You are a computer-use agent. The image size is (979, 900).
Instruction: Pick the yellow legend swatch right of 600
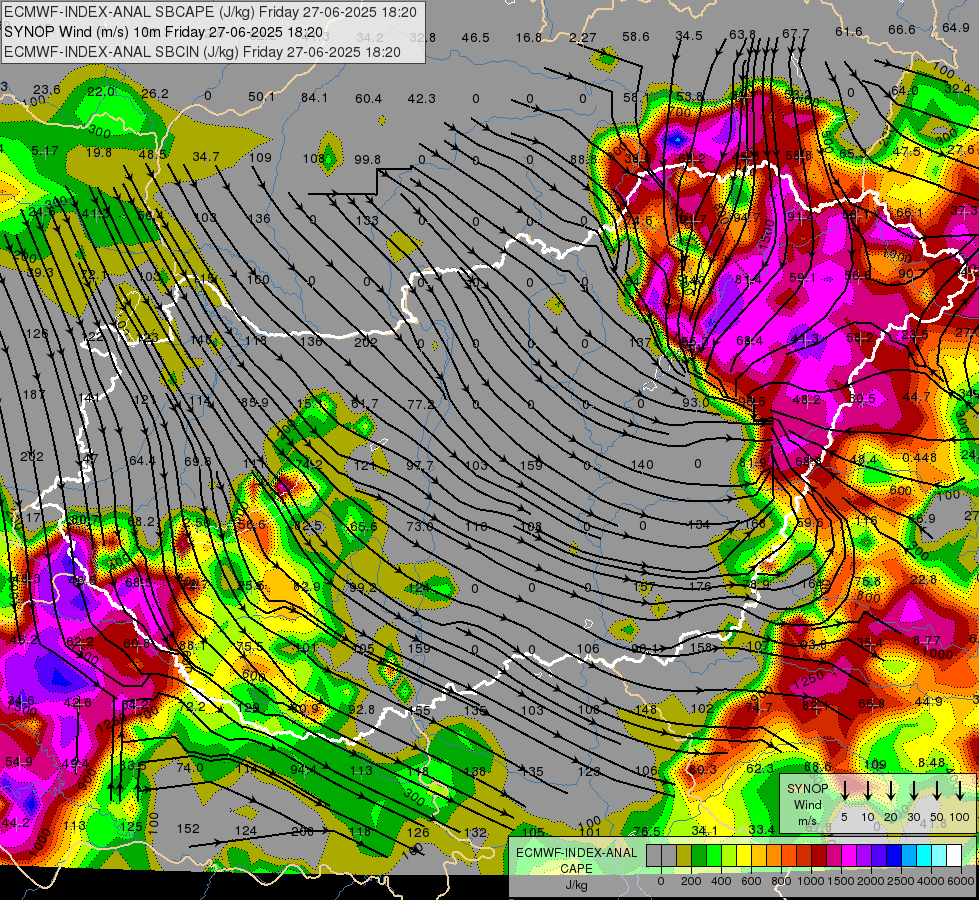pos(759,855)
